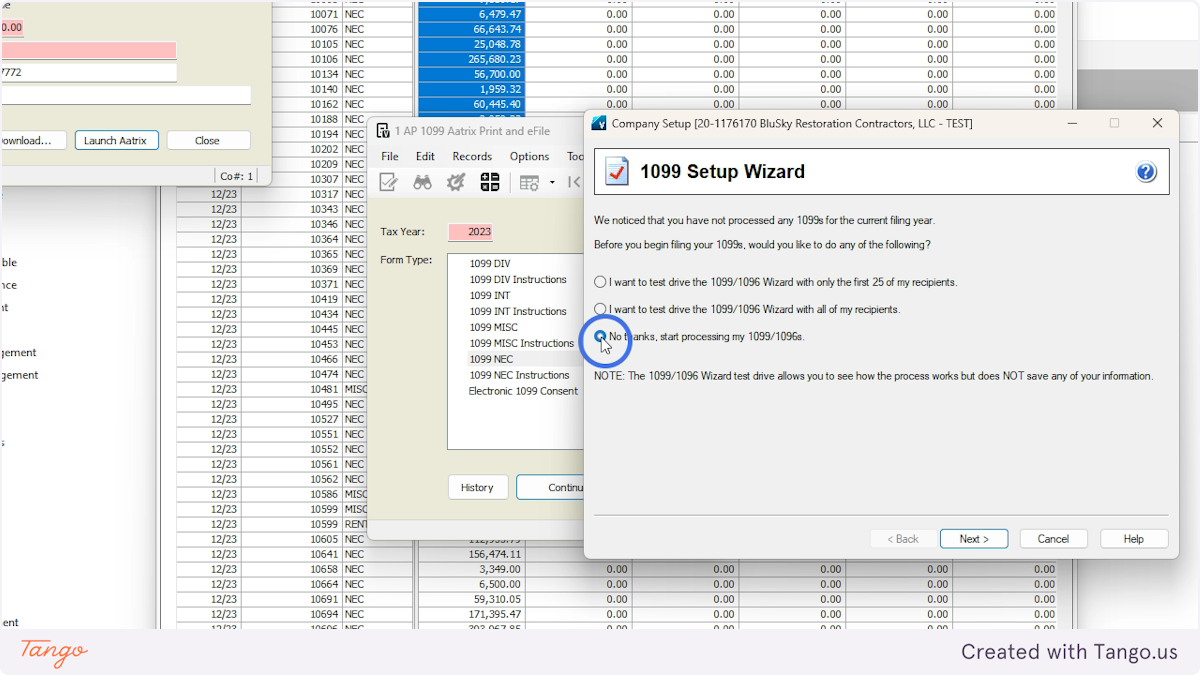1200x675 pixels.
Task: Select 1099 MISC Instructions in list
Action: pos(522,343)
